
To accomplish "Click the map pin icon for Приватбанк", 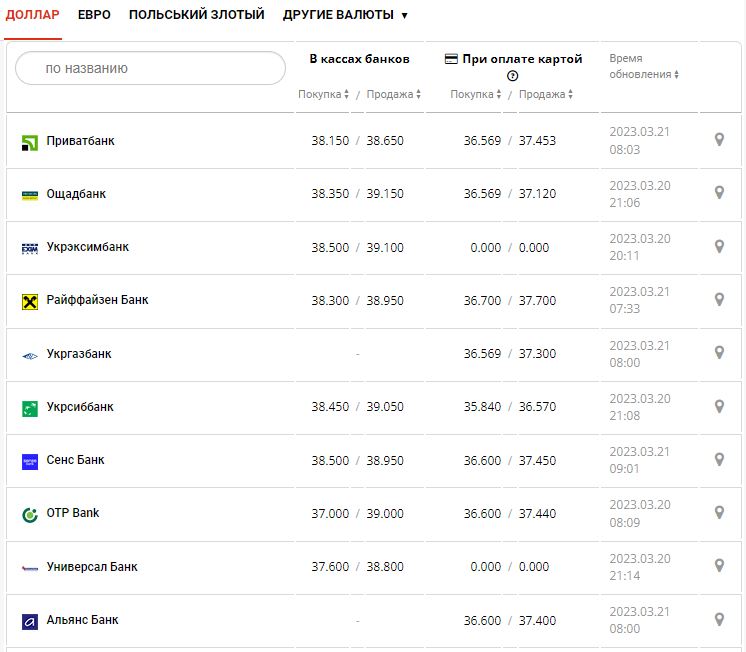I will point(718,140).
